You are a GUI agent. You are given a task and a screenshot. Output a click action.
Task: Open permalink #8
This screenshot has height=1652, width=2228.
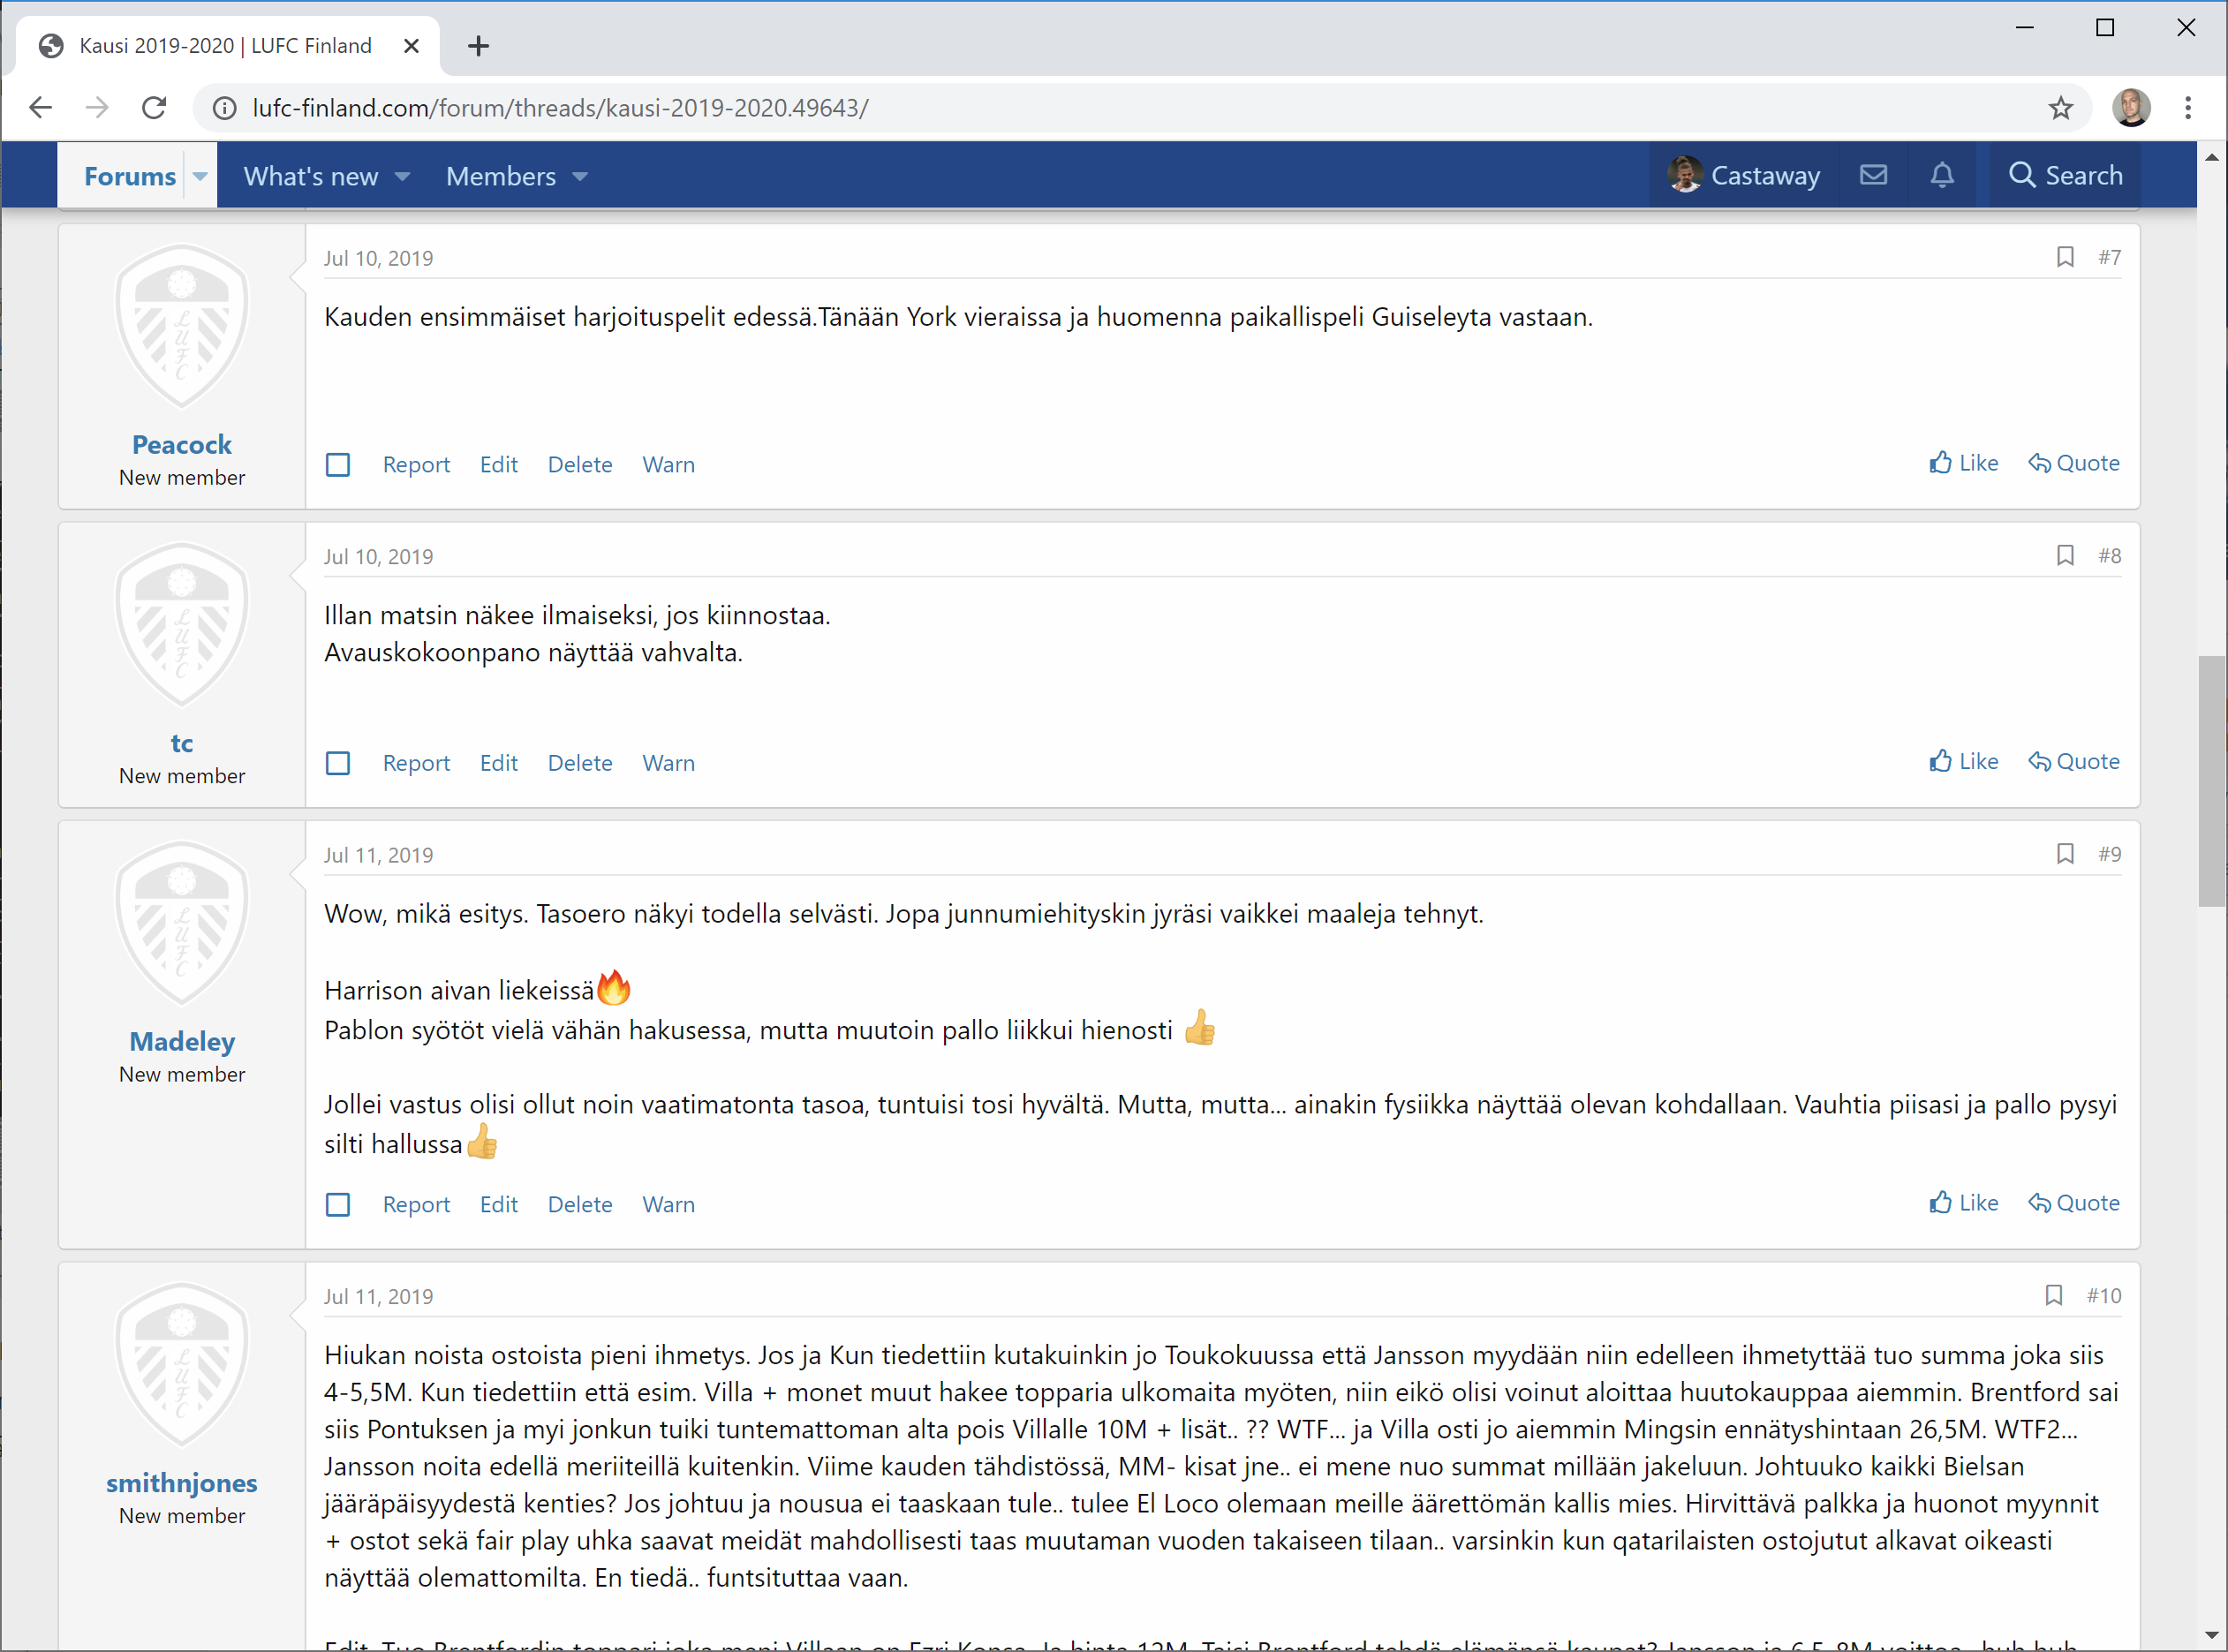[x=2109, y=555]
